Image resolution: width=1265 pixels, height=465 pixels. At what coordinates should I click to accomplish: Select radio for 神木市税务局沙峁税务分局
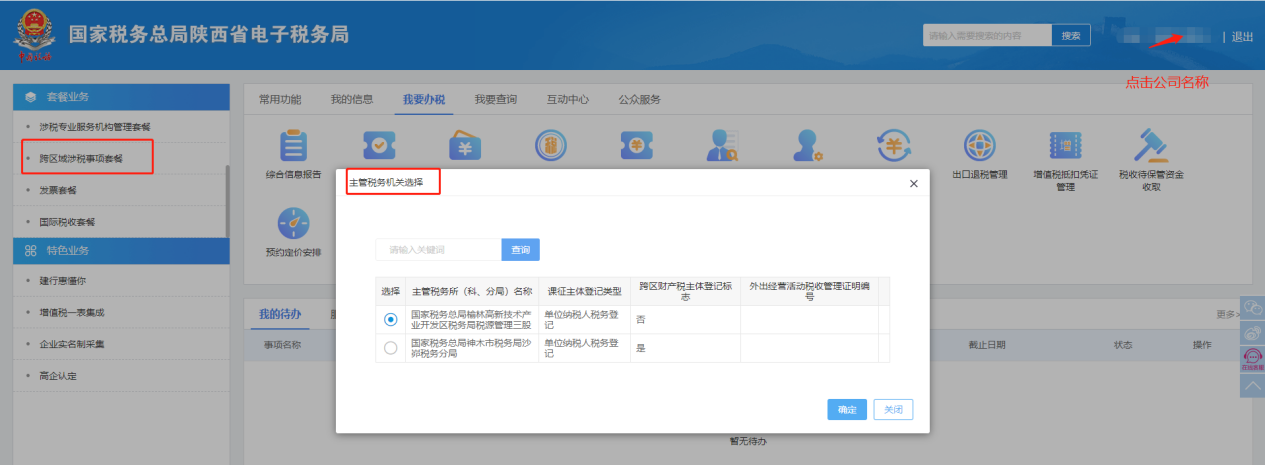pos(390,347)
